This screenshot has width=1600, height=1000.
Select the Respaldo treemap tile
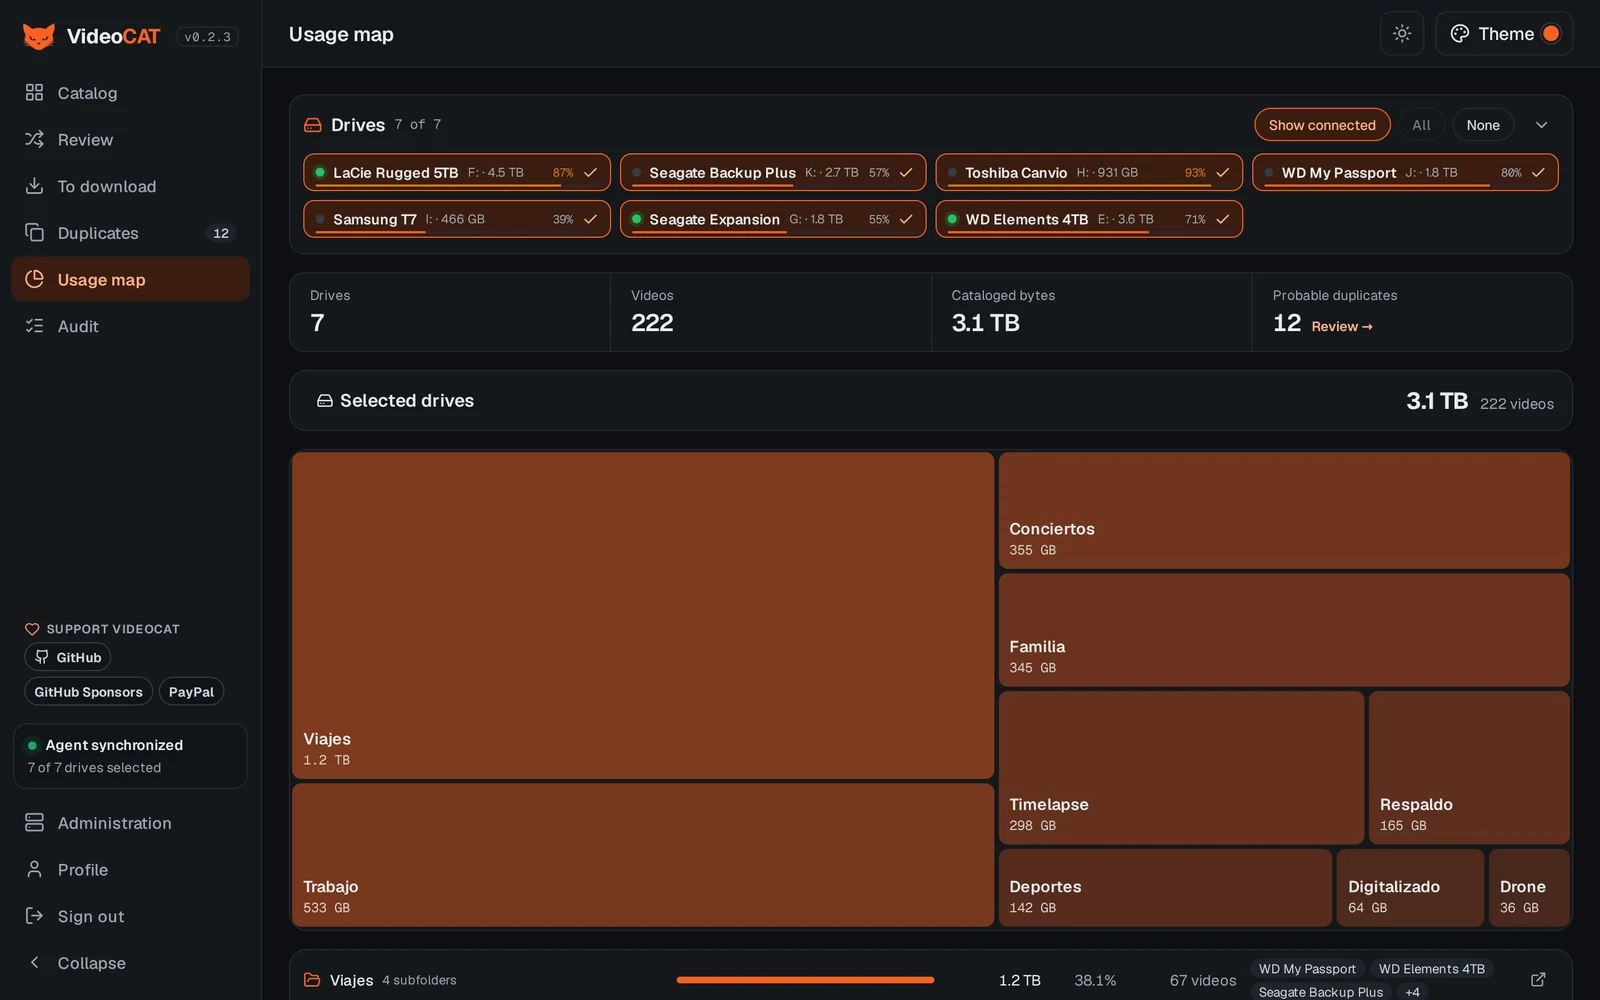pyautogui.click(x=1469, y=768)
